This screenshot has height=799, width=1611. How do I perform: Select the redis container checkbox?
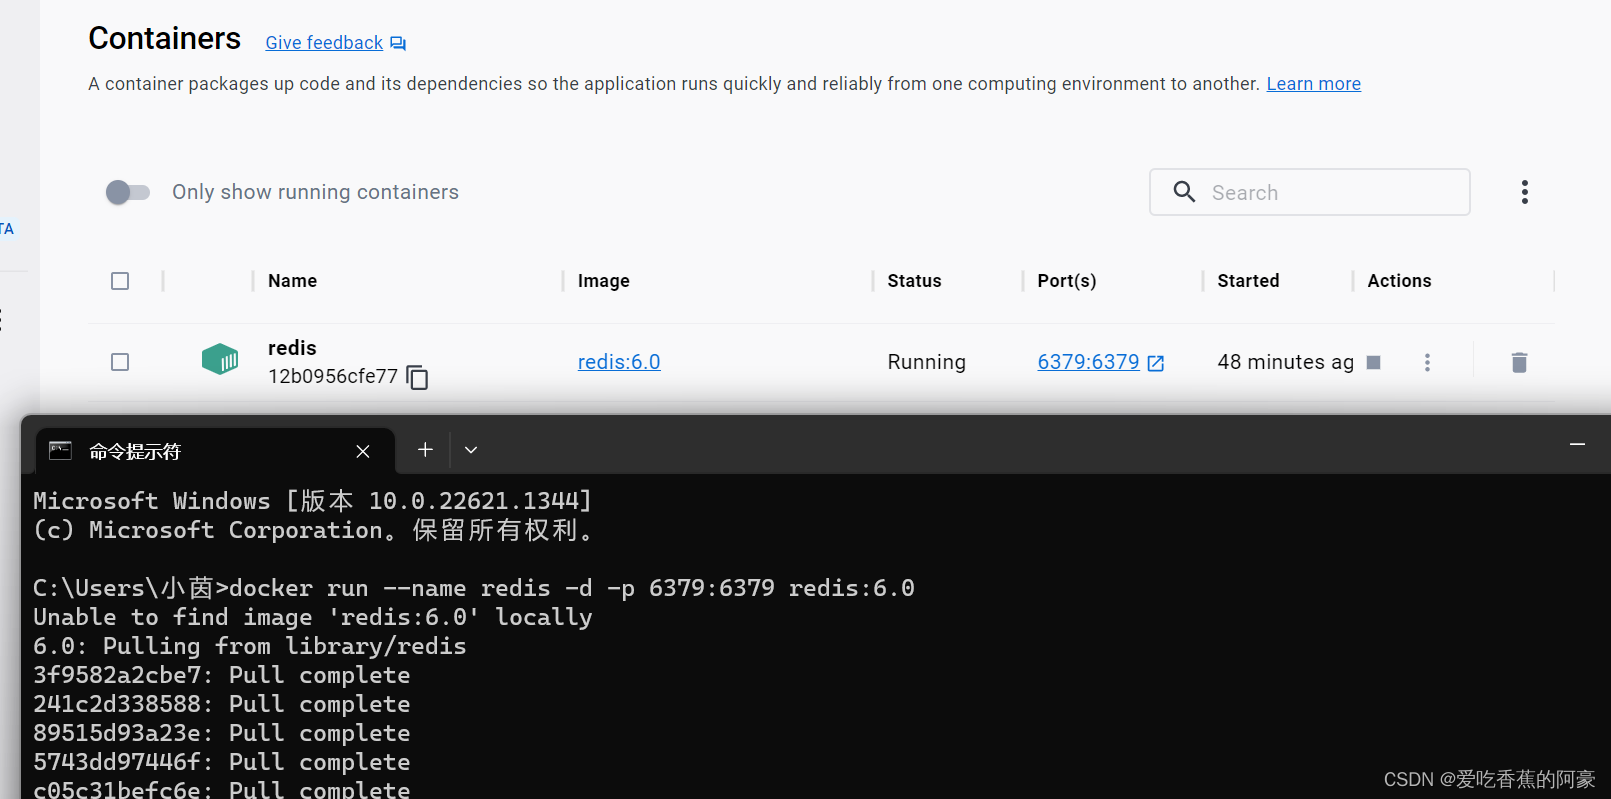(120, 362)
